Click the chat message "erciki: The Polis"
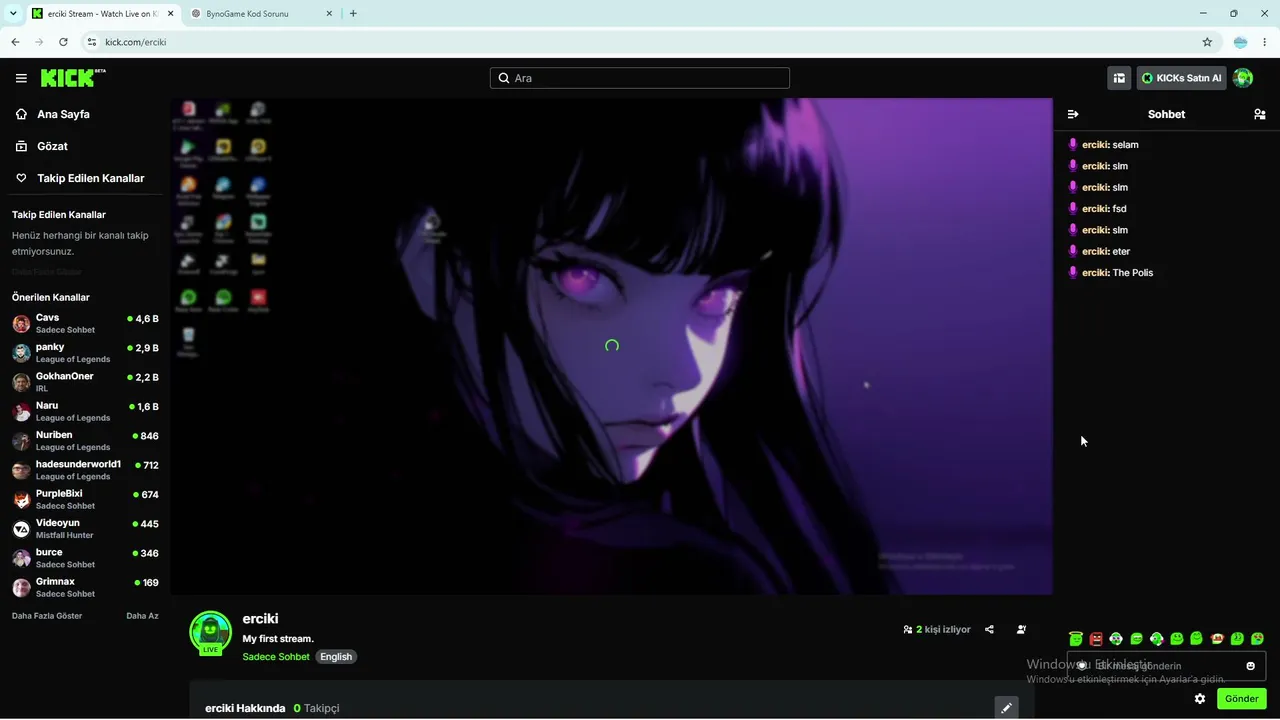The image size is (1280, 720). [x=1111, y=273]
